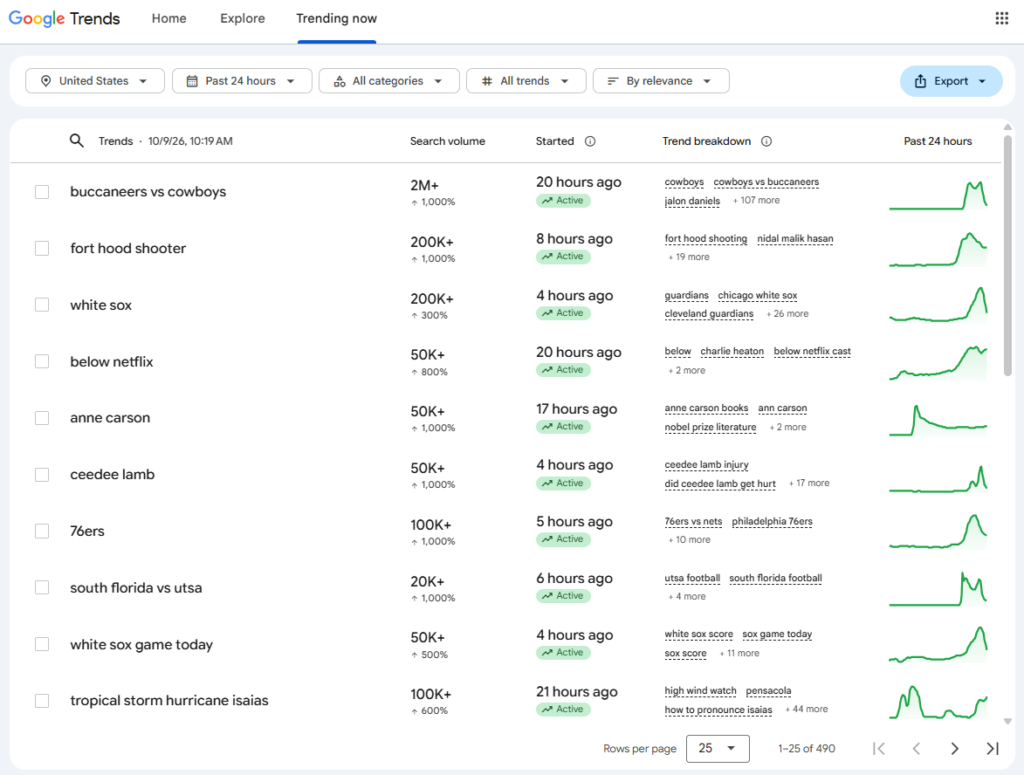Open the Past 24 hours time dropdown
The height and width of the screenshot is (775, 1024).
pyautogui.click(x=242, y=81)
